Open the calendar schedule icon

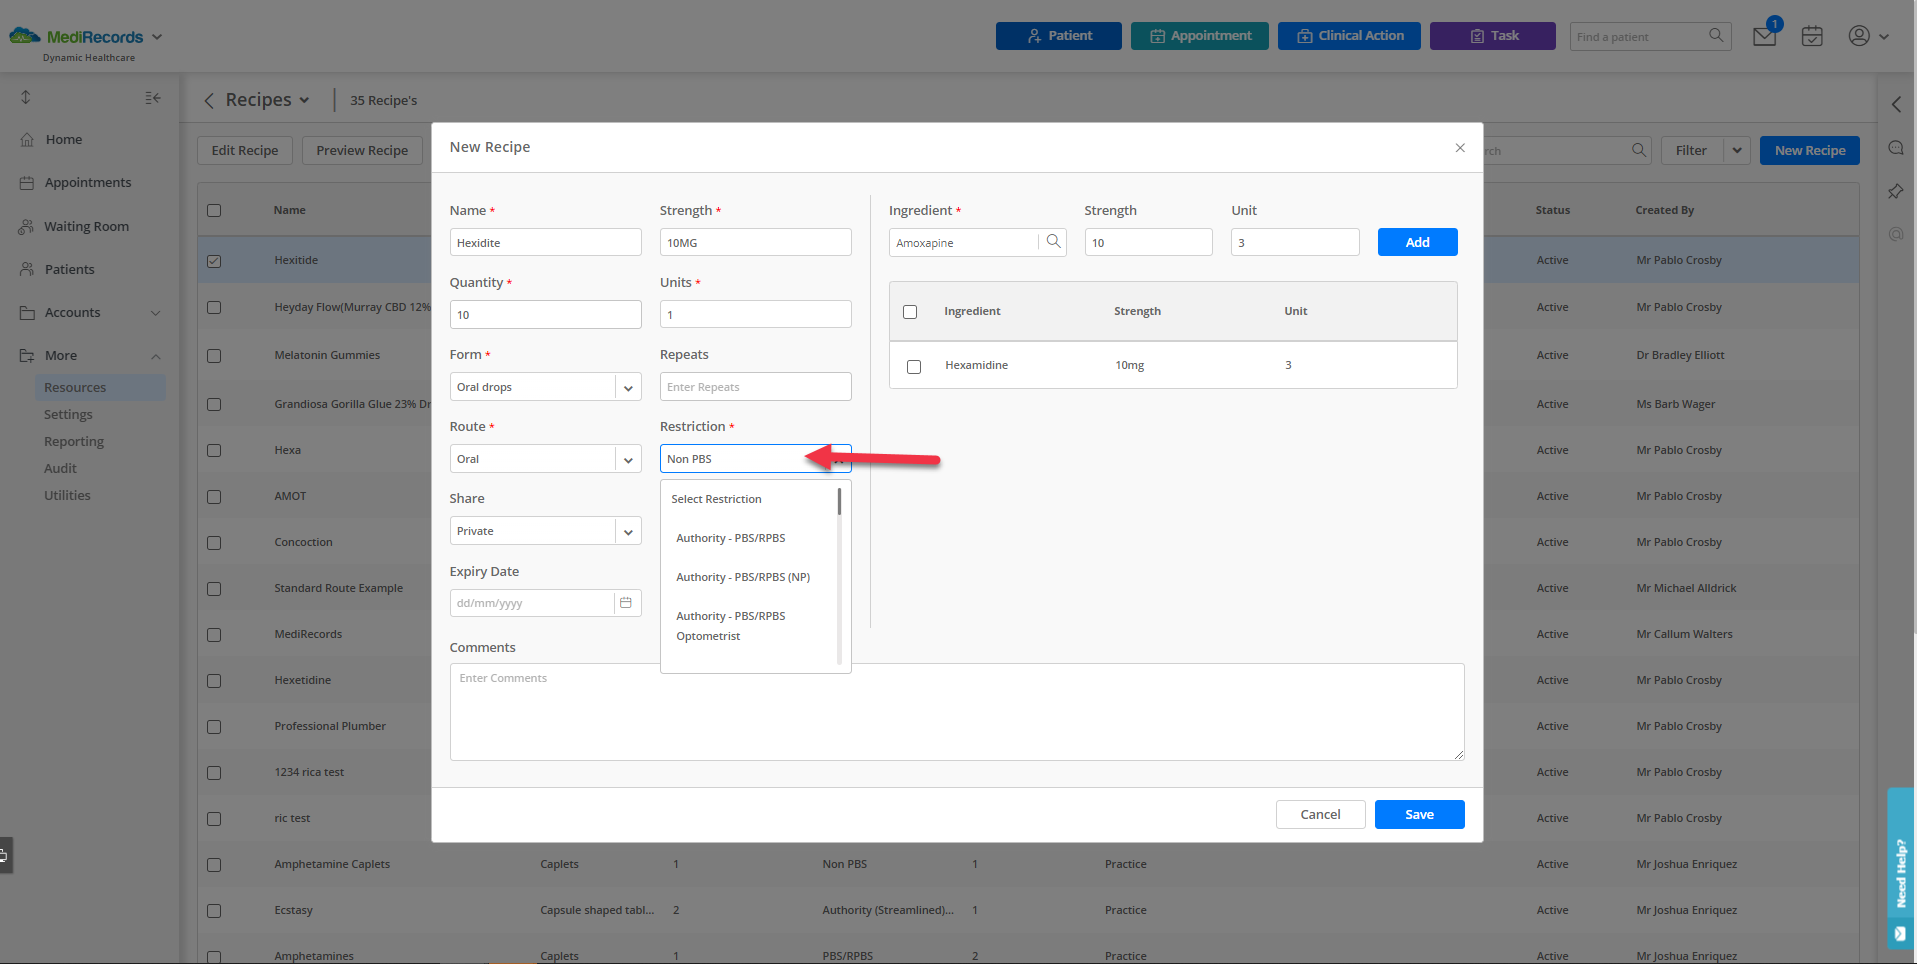coord(1811,36)
